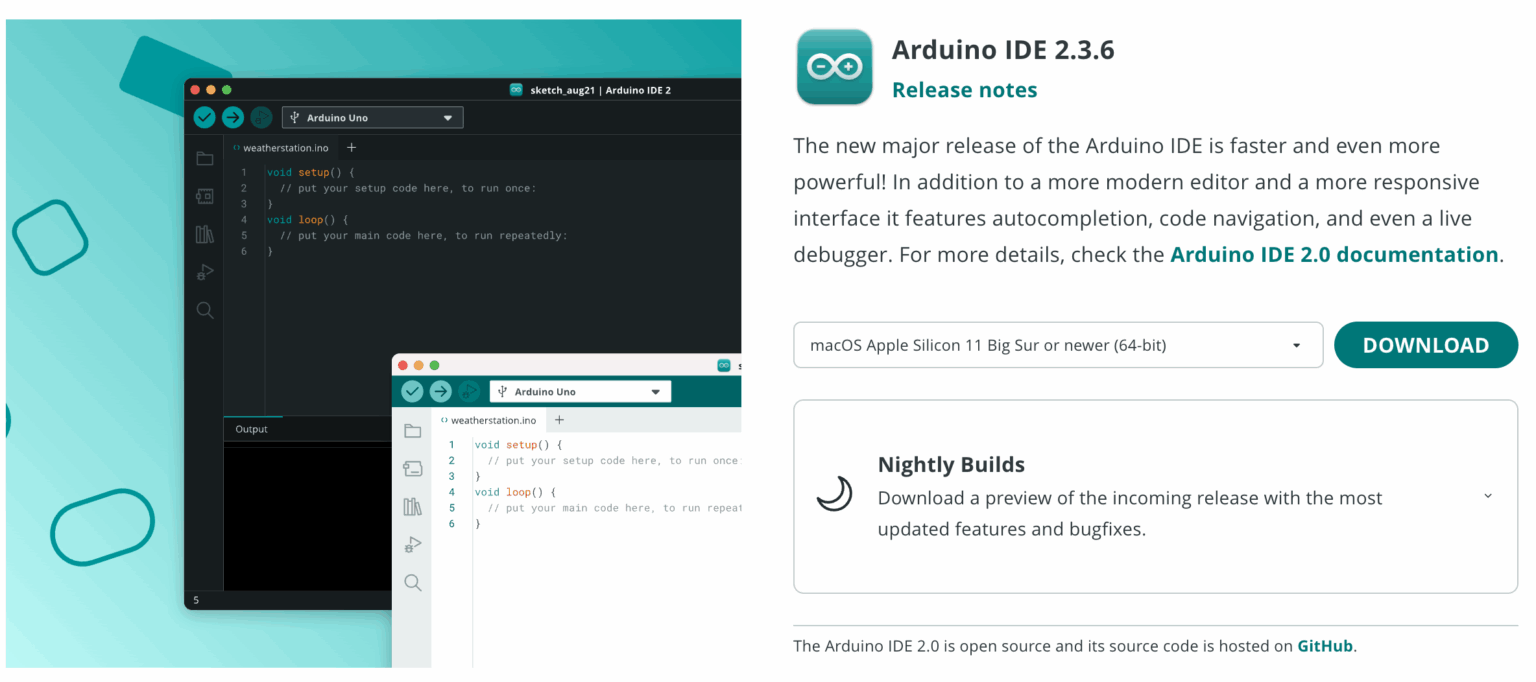Open the Boards Manager sidebar icon
This screenshot has height=682, width=1536.
204,196
